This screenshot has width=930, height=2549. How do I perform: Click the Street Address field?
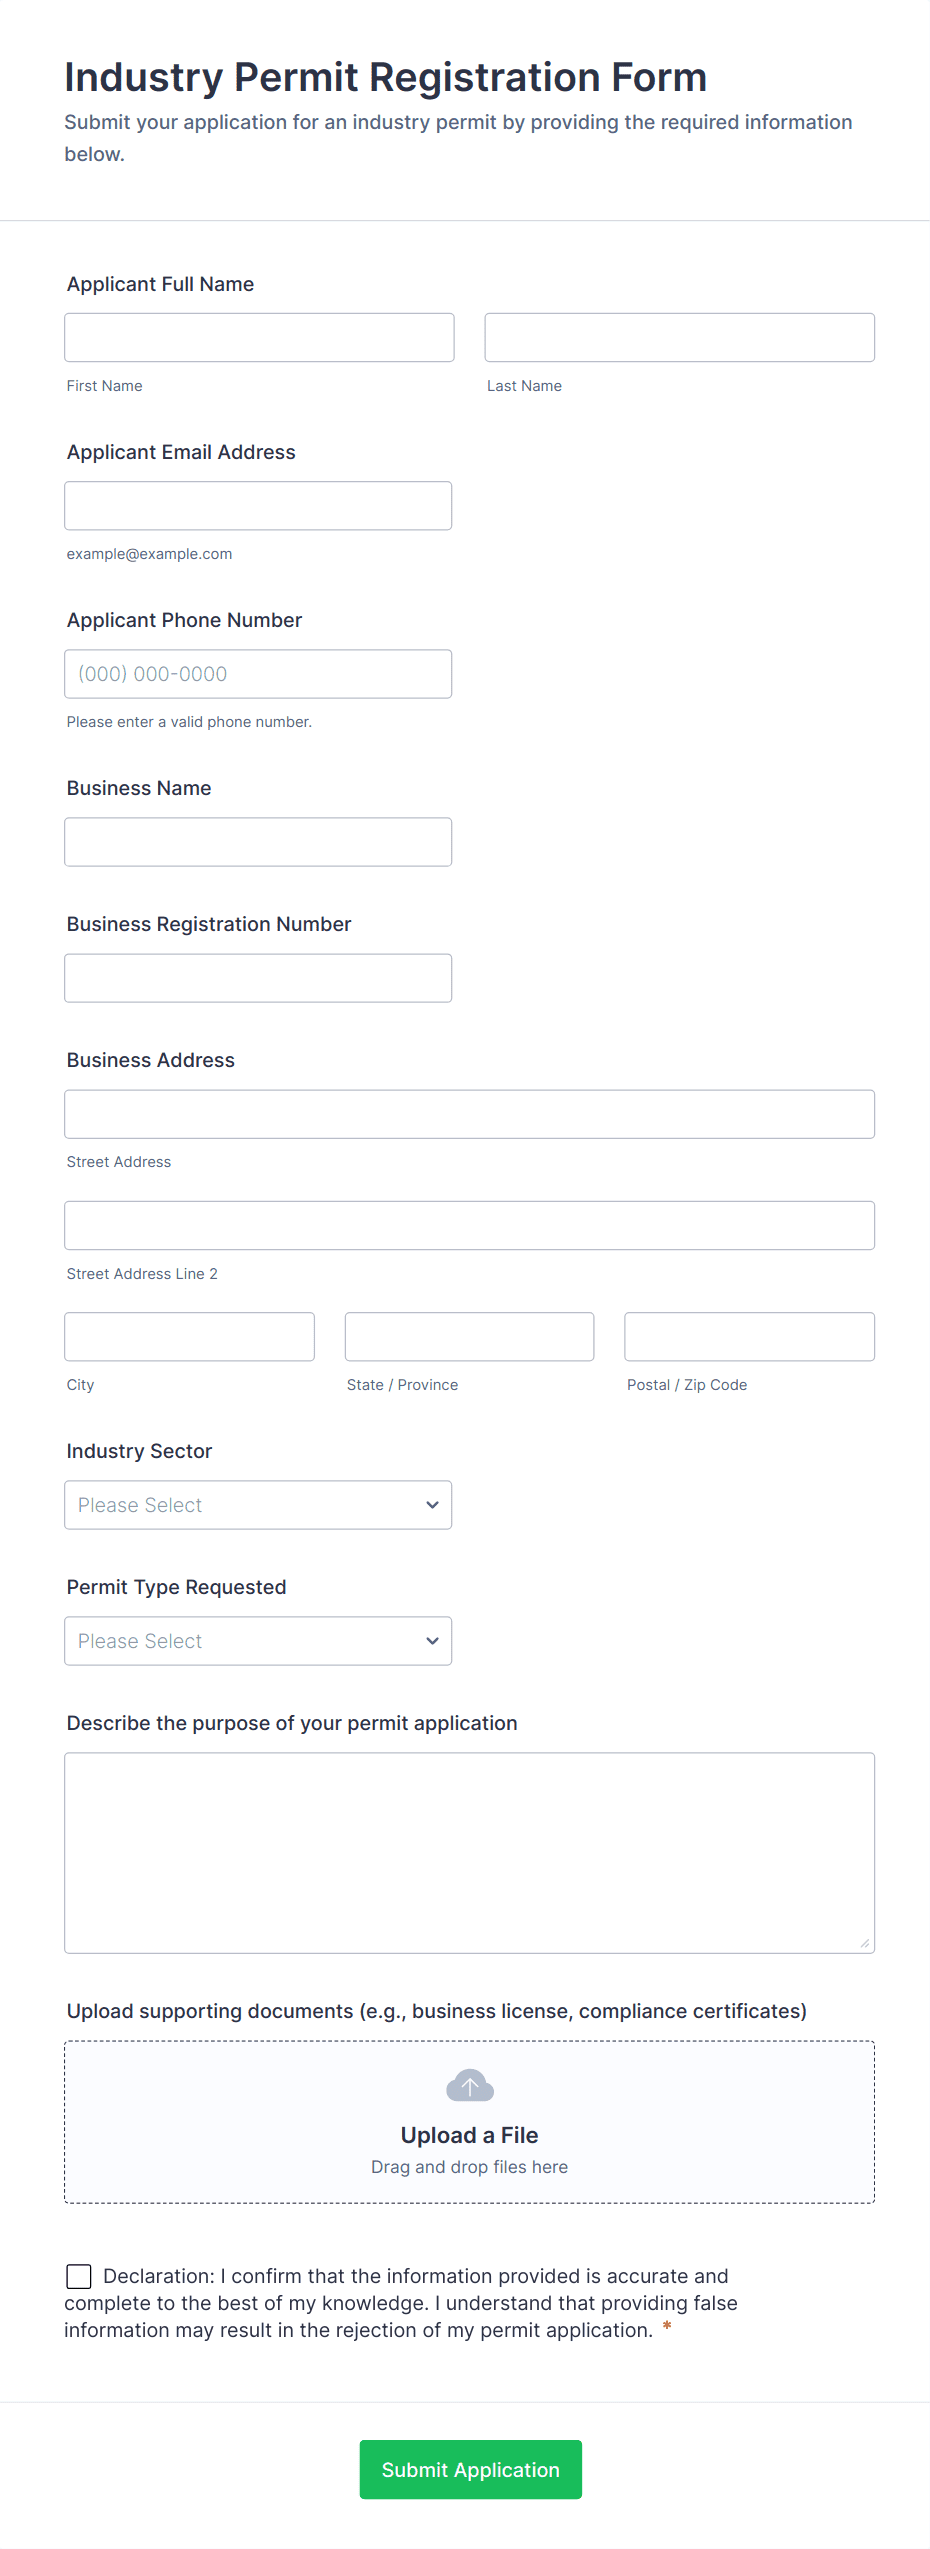coord(469,1113)
